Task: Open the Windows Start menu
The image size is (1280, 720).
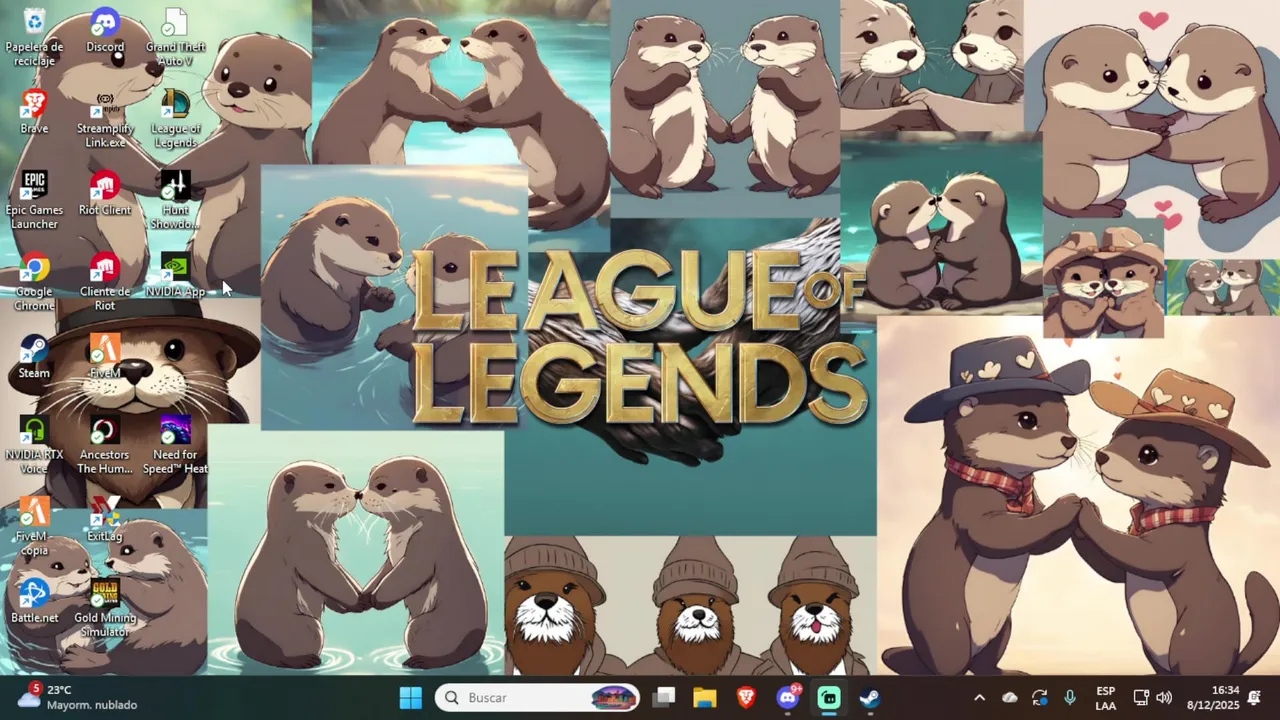Action: pos(411,698)
